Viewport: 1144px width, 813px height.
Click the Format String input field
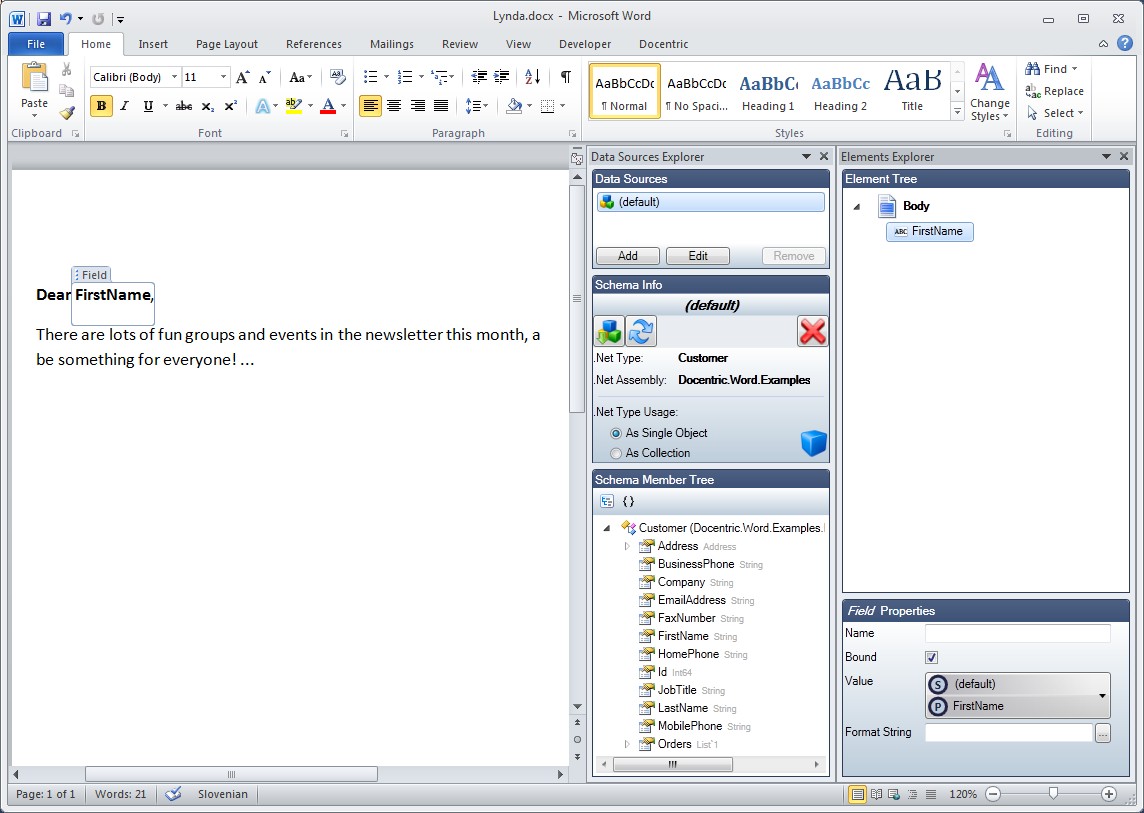[1009, 733]
